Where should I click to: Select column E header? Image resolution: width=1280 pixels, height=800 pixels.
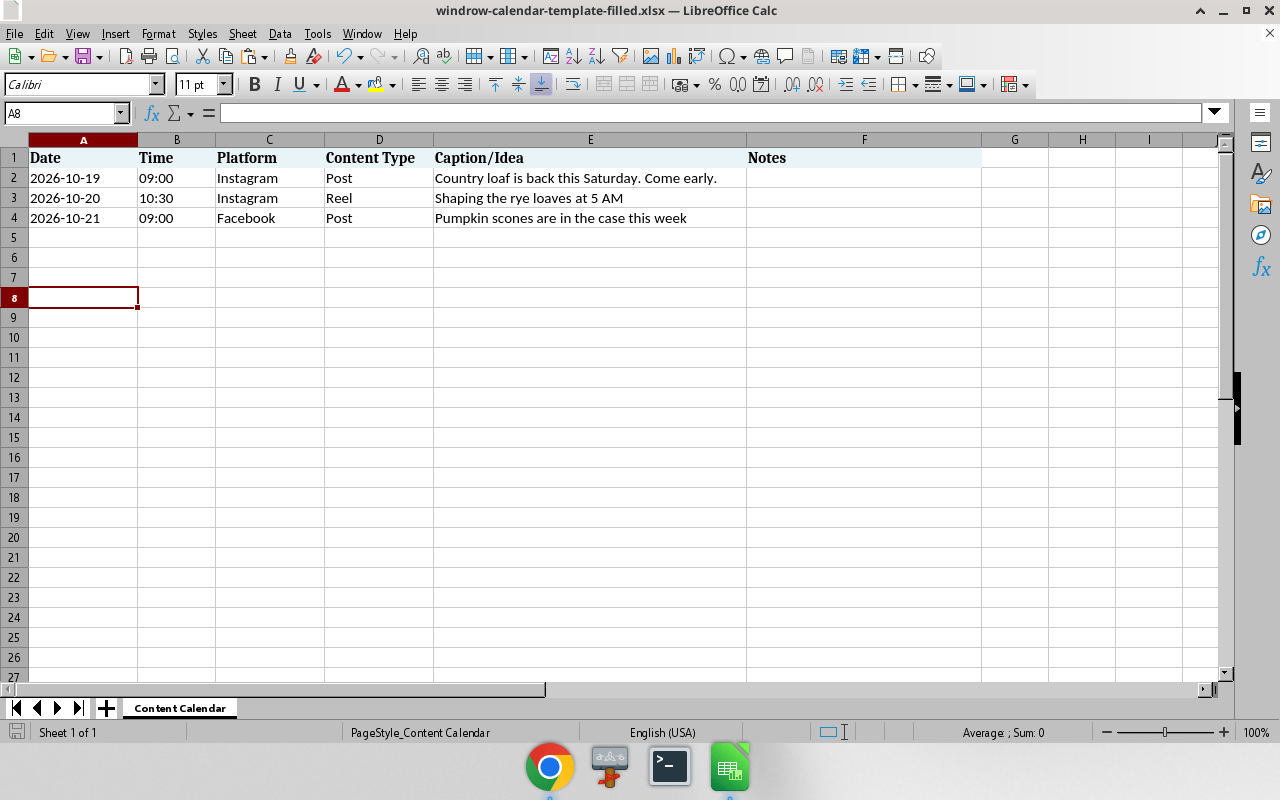590,140
